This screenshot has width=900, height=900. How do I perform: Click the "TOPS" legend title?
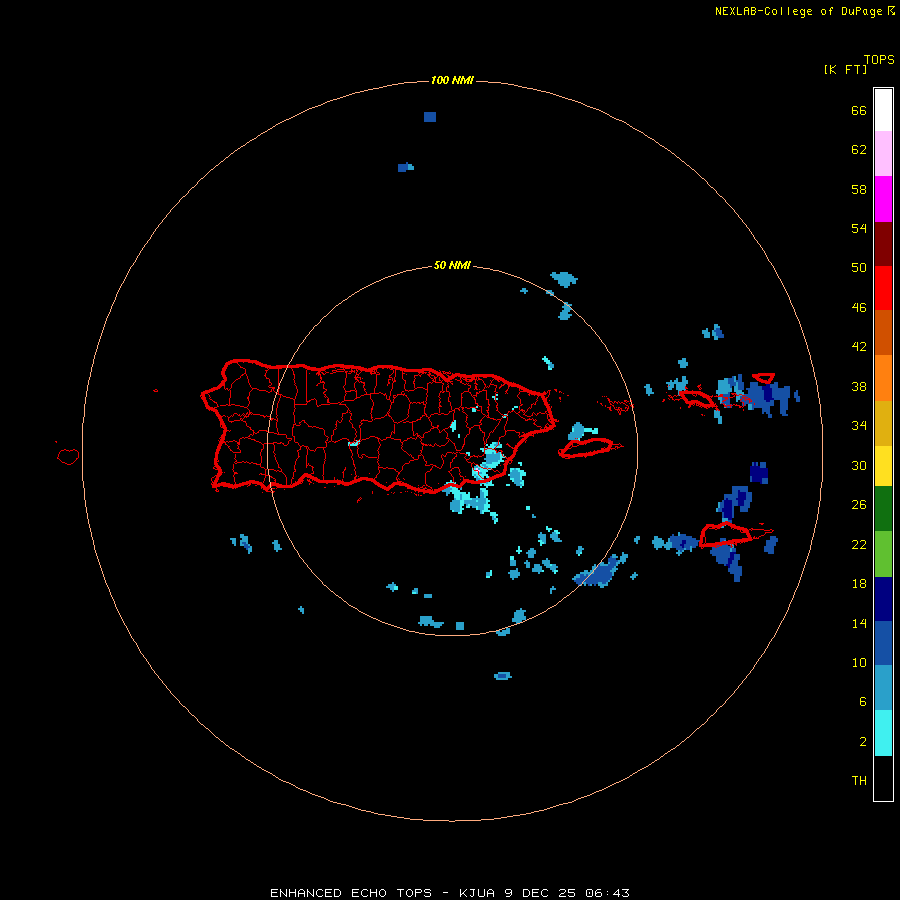click(879, 59)
